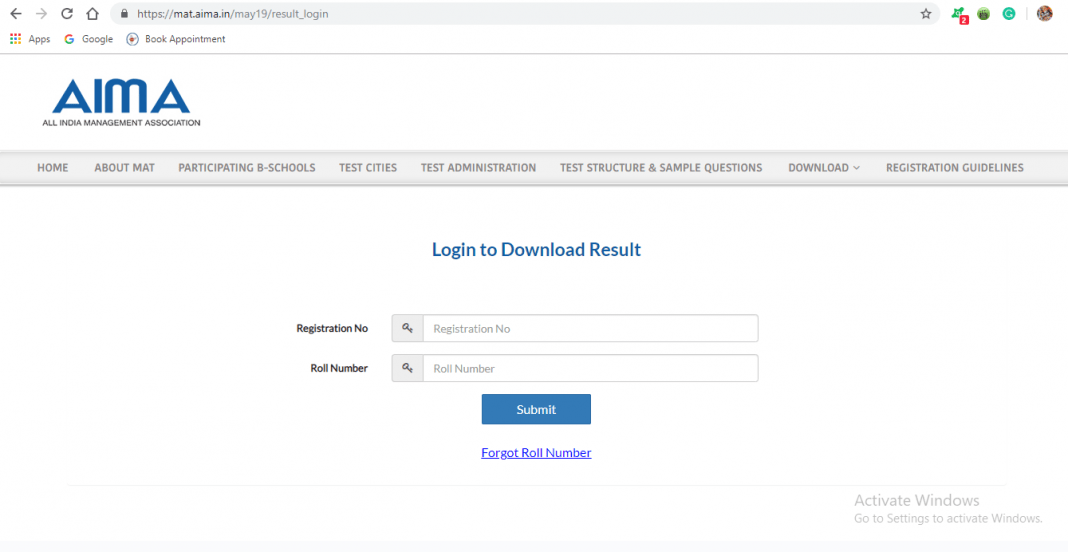
Task: Go back with the browser back arrow
Action: pyautogui.click(x=15, y=14)
